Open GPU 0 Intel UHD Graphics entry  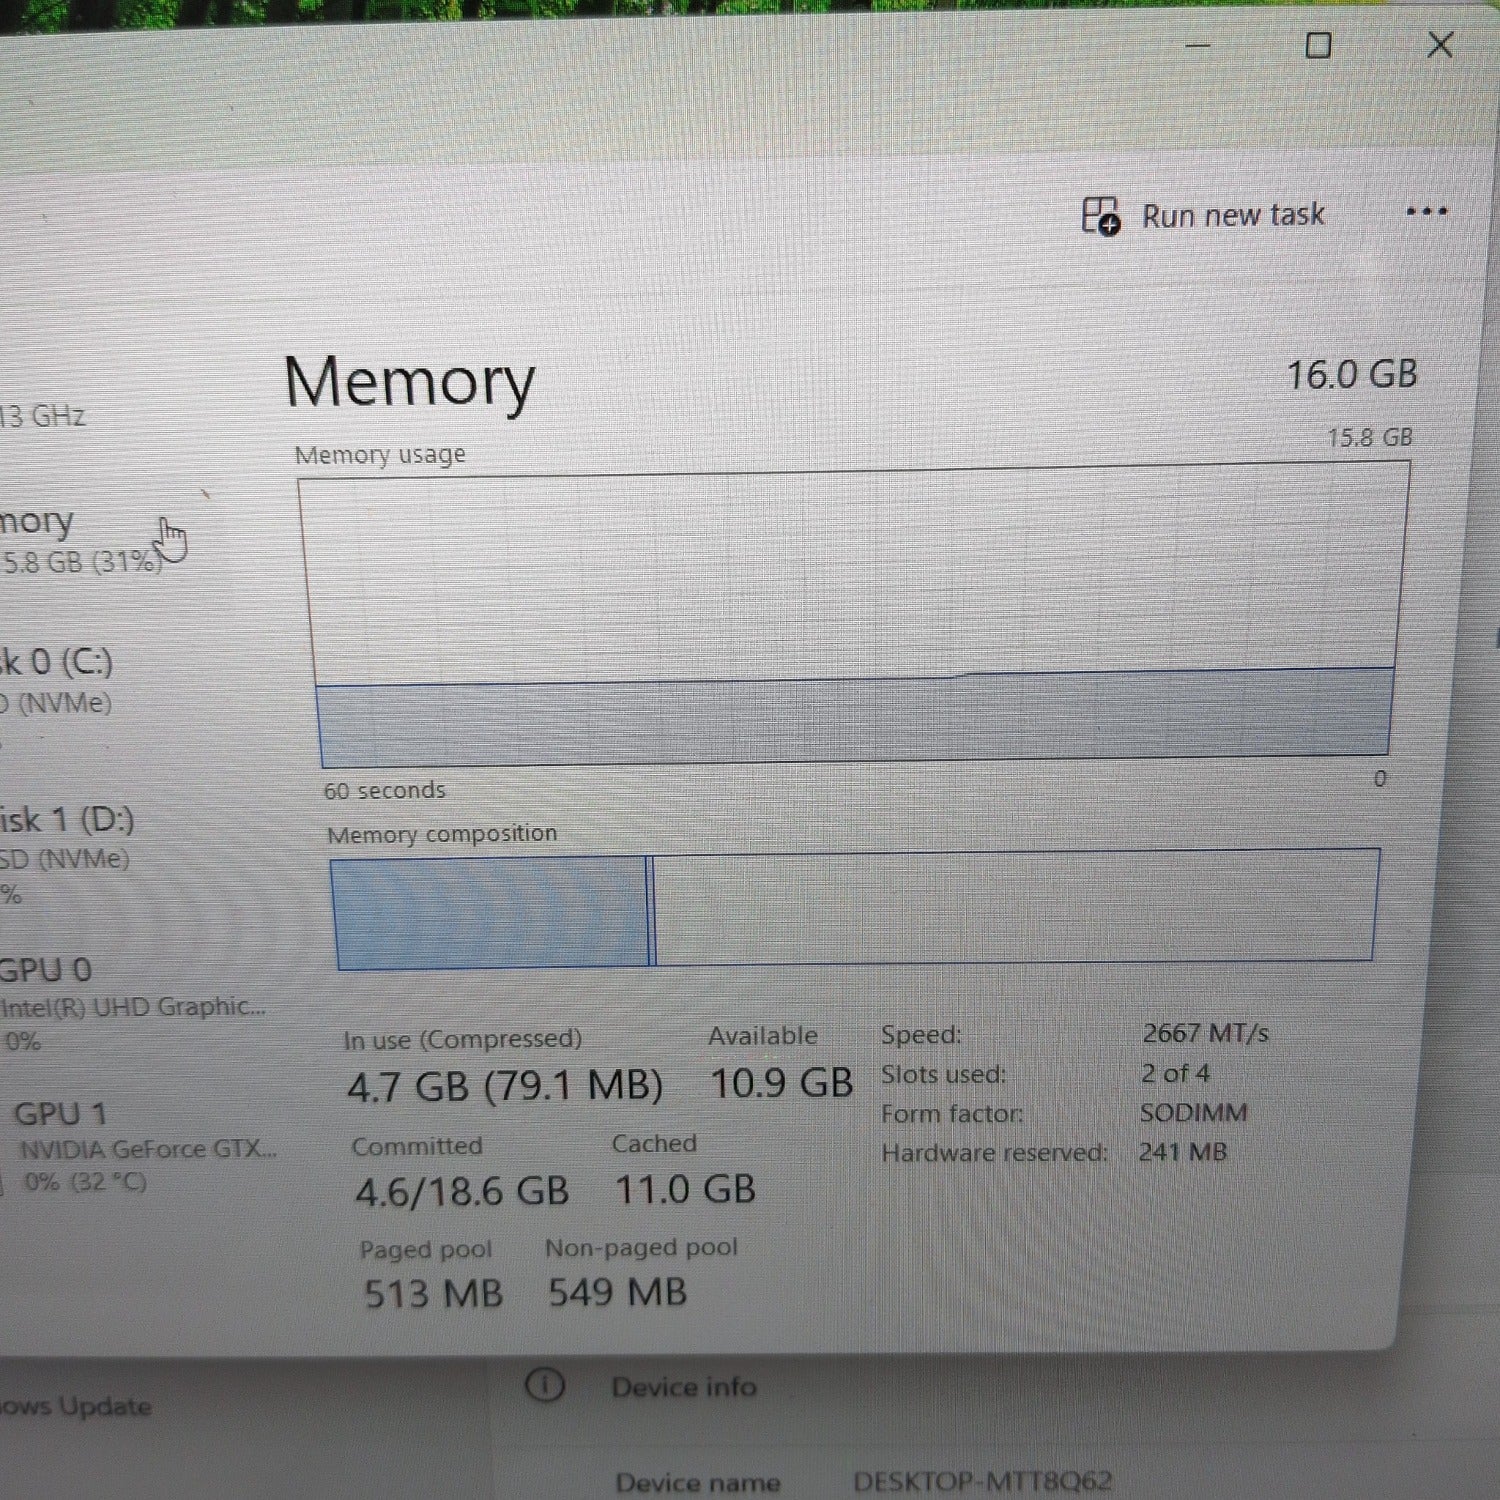pyautogui.click(x=132, y=1003)
